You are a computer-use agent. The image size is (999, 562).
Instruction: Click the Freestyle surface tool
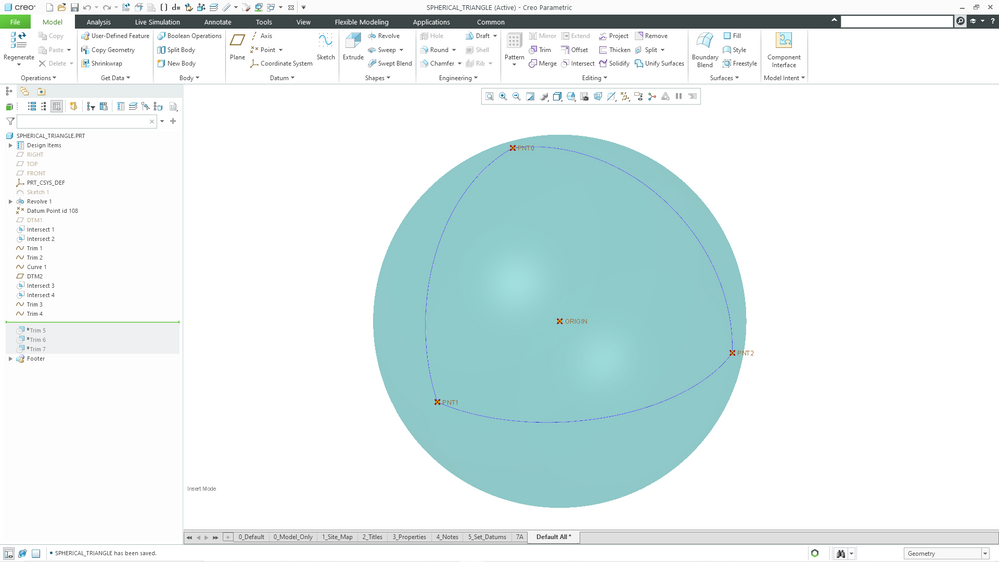click(x=740, y=64)
